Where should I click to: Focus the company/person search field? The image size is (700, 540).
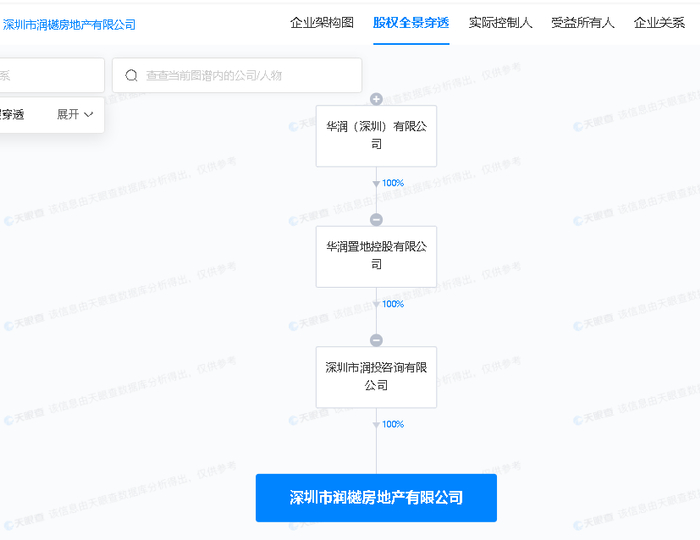pyautogui.click(x=237, y=75)
